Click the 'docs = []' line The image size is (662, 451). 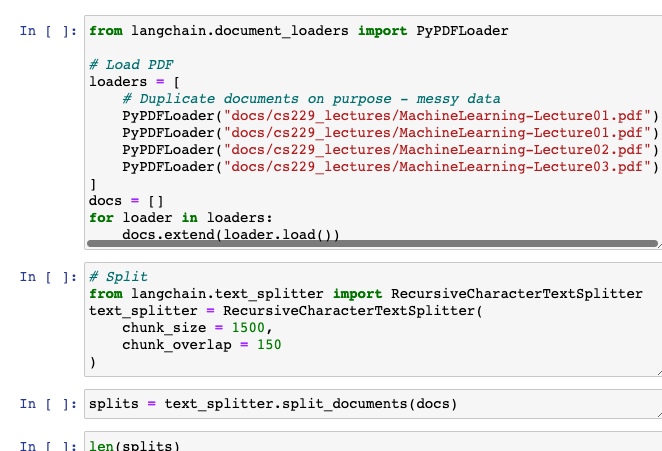(x=126, y=201)
